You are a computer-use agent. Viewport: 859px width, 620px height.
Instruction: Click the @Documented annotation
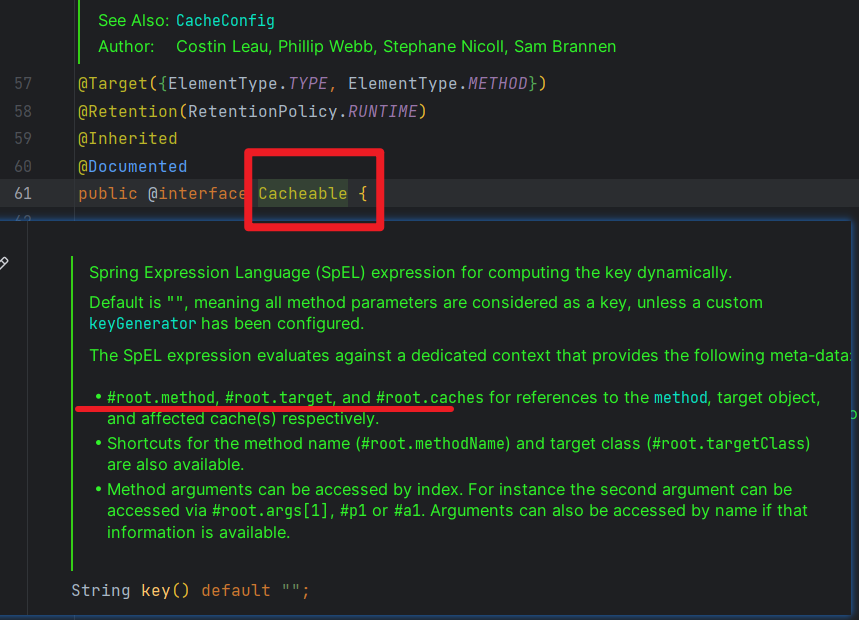pos(132,166)
